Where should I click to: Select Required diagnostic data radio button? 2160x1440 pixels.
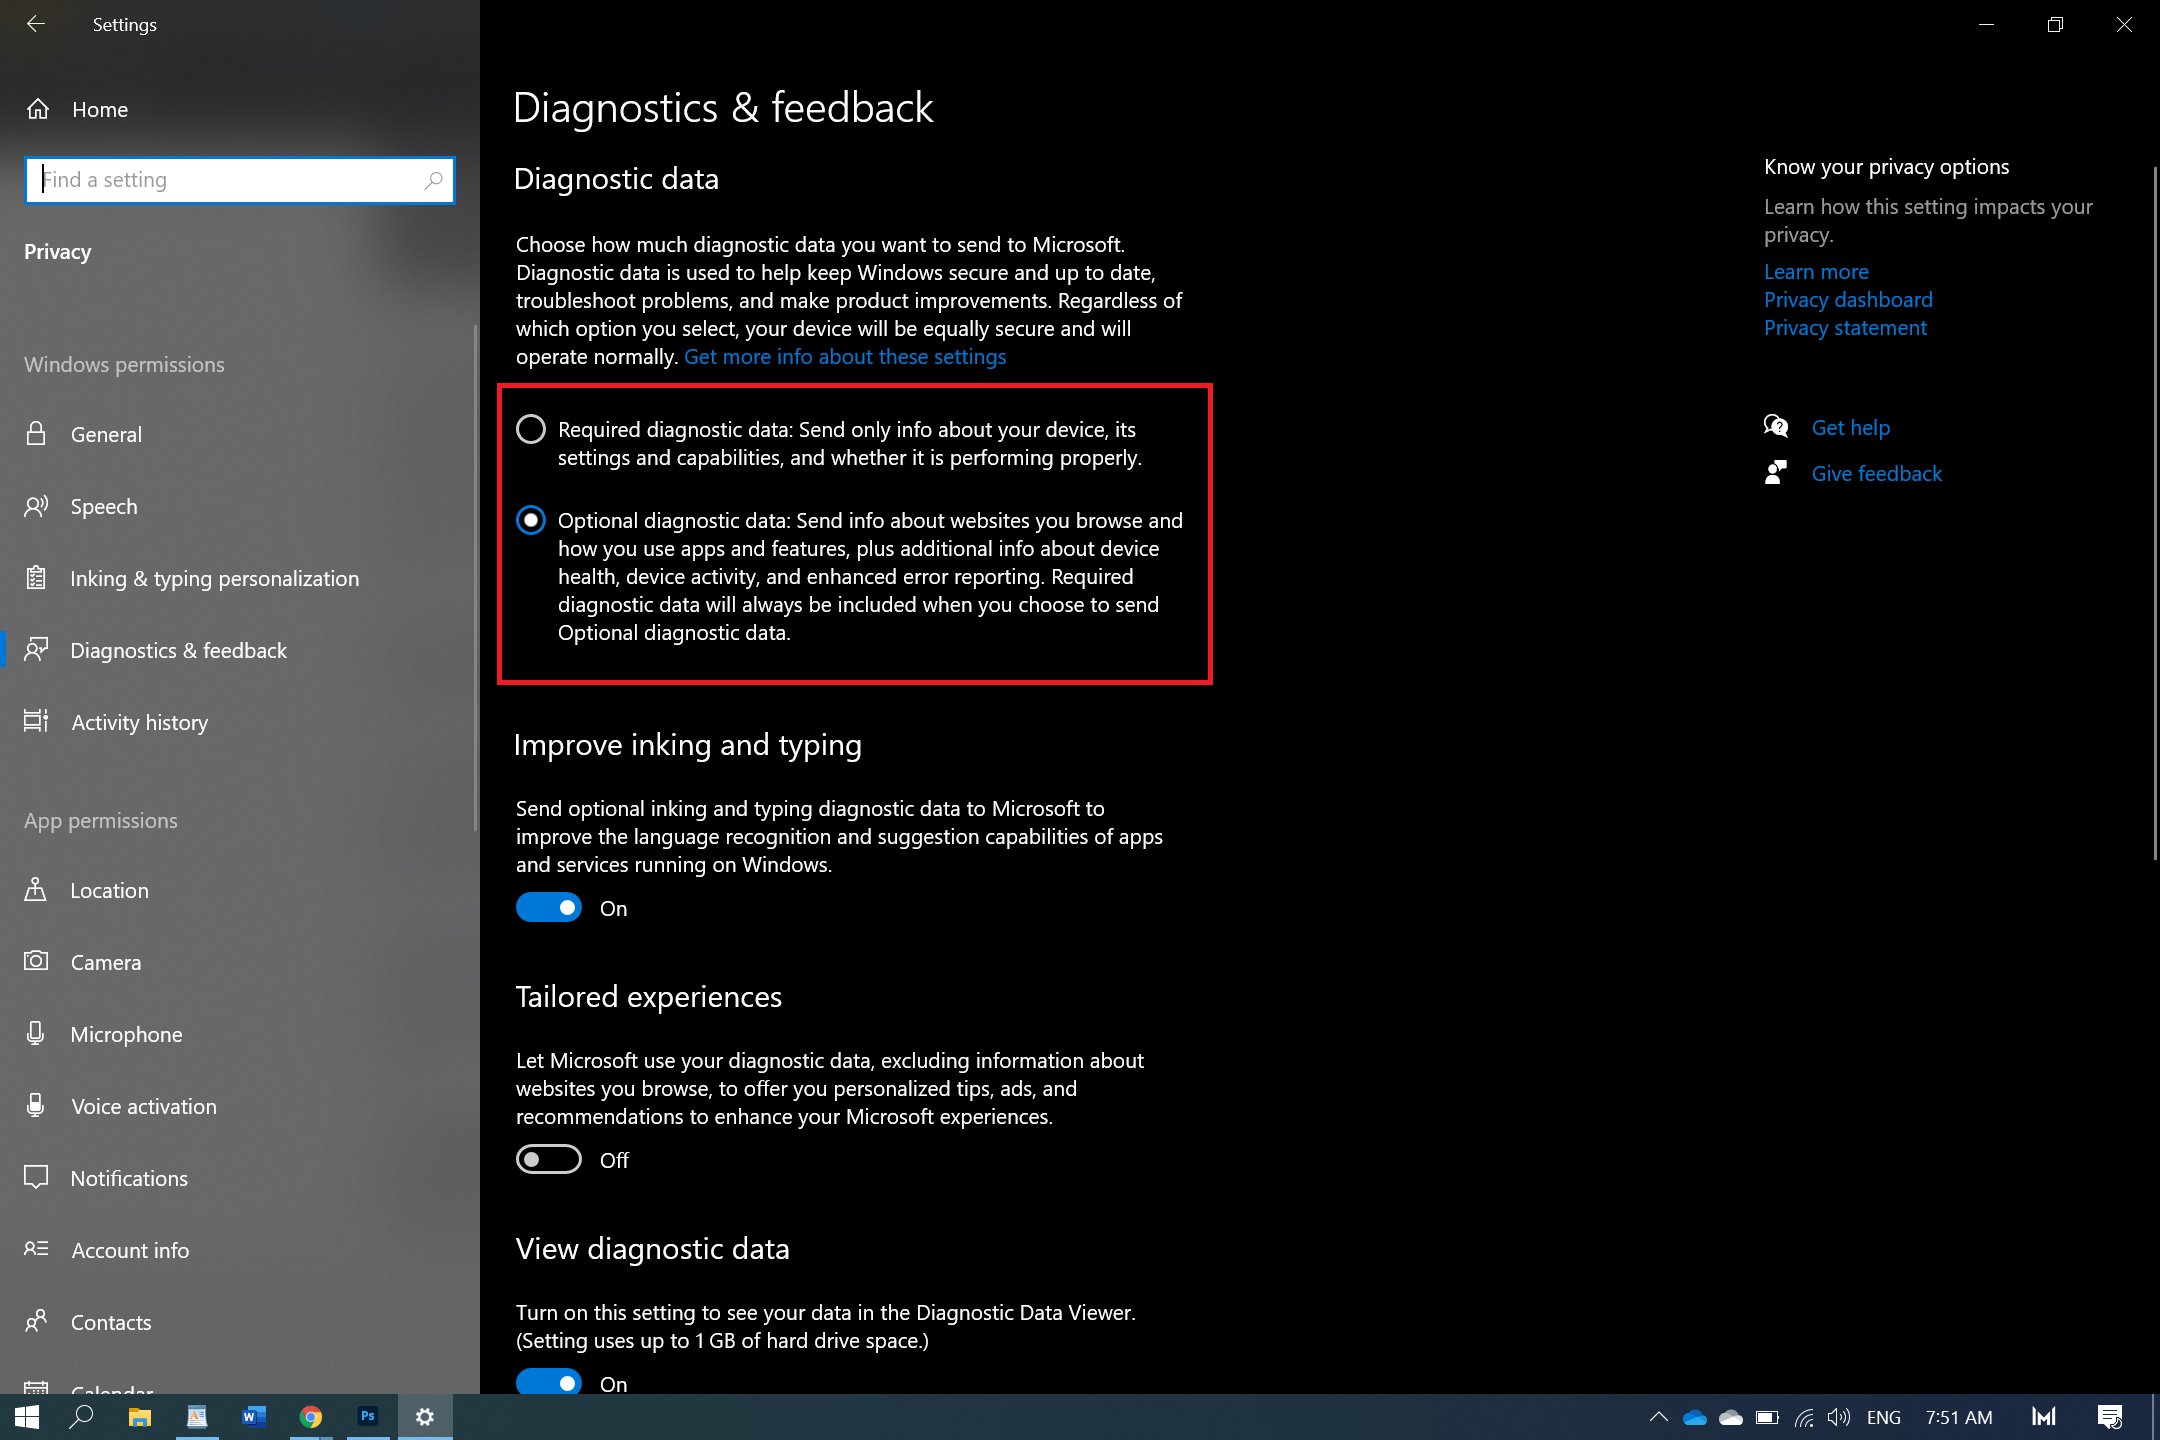pyautogui.click(x=531, y=429)
